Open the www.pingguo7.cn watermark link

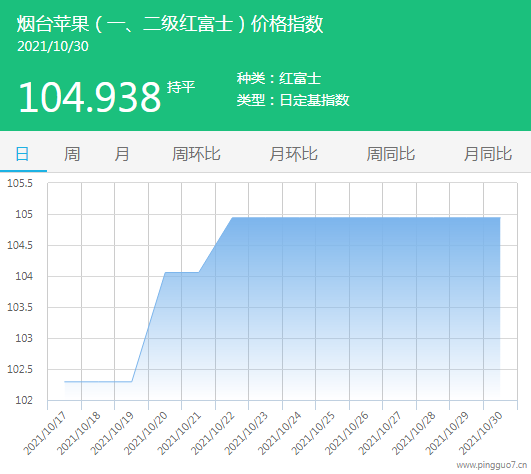click(492, 465)
